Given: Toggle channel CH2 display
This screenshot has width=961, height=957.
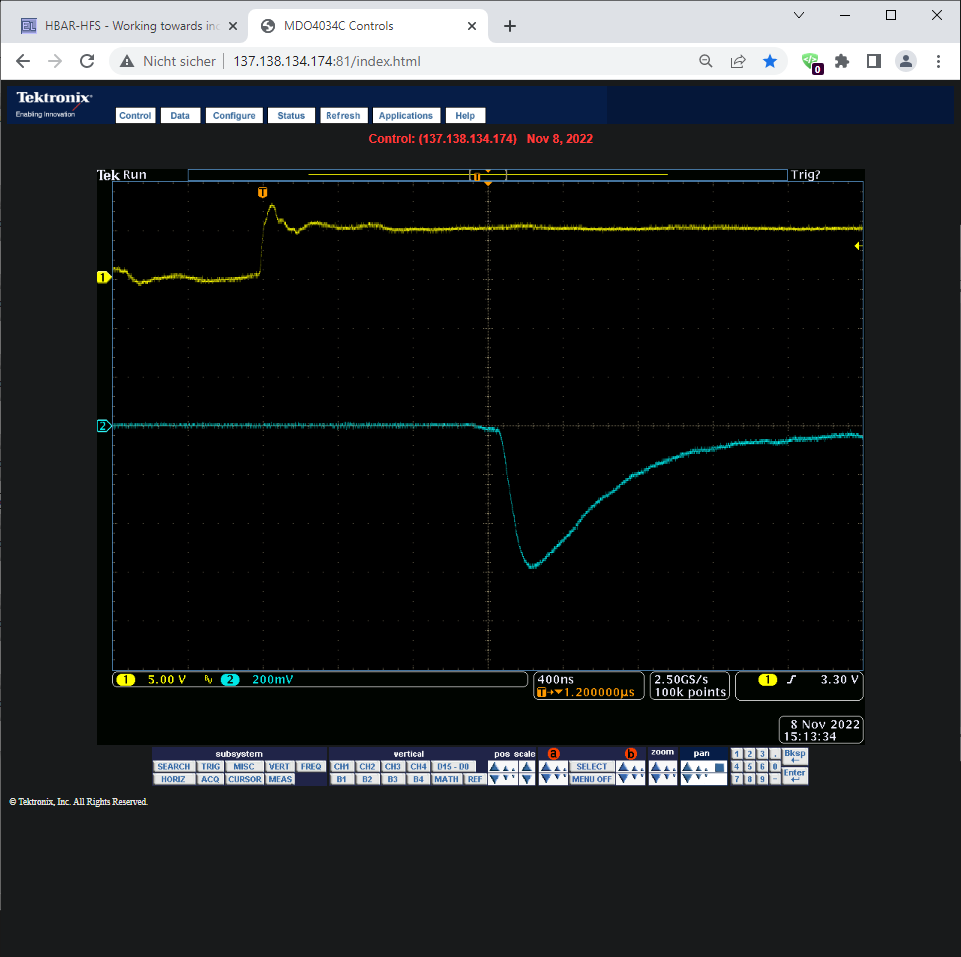Looking at the screenshot, I should click(x=367, y=767).
